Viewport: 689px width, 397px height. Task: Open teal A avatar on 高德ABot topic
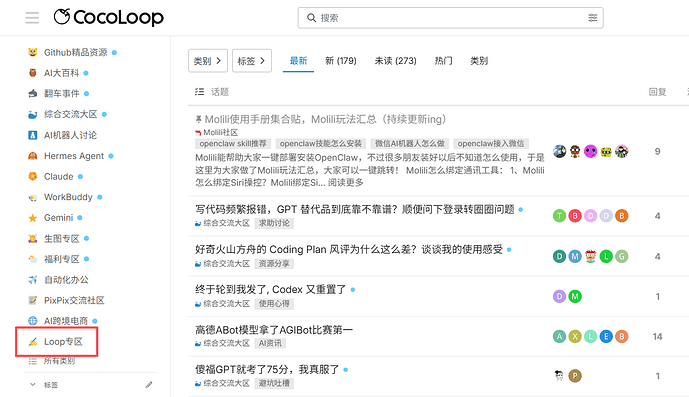[x=559, y=337]
